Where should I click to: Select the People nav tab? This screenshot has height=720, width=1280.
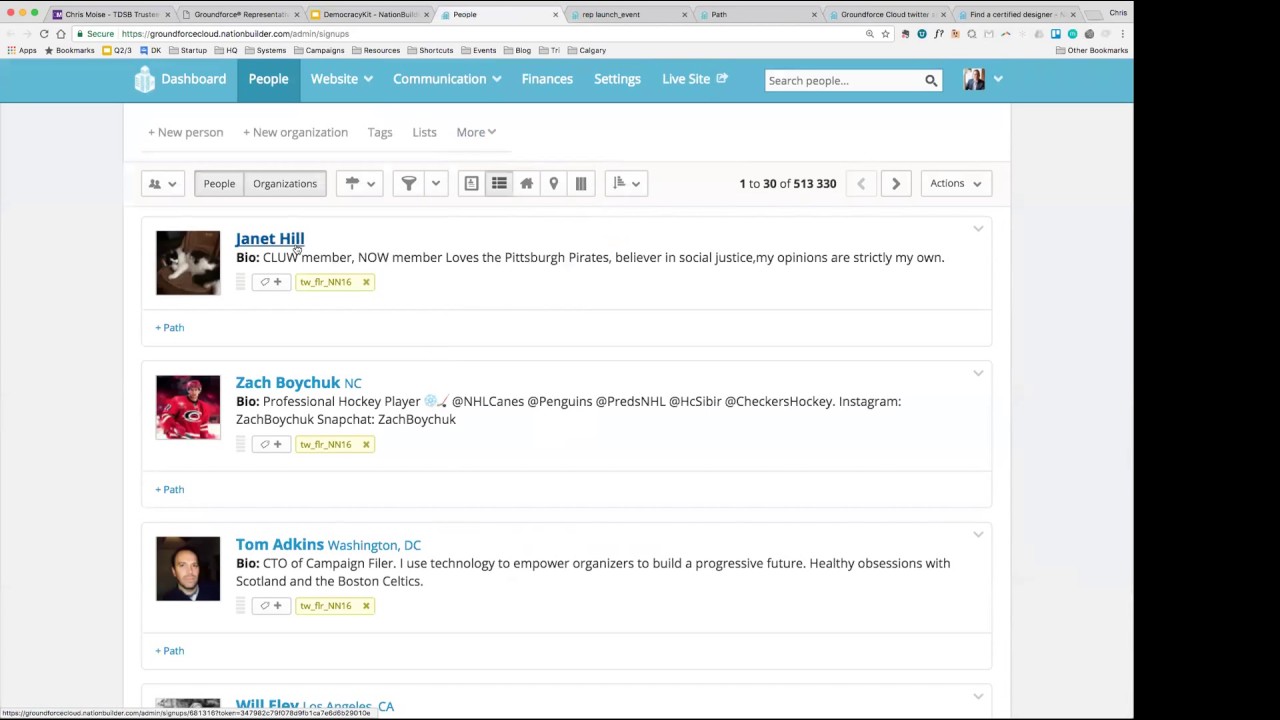point(268,79)
